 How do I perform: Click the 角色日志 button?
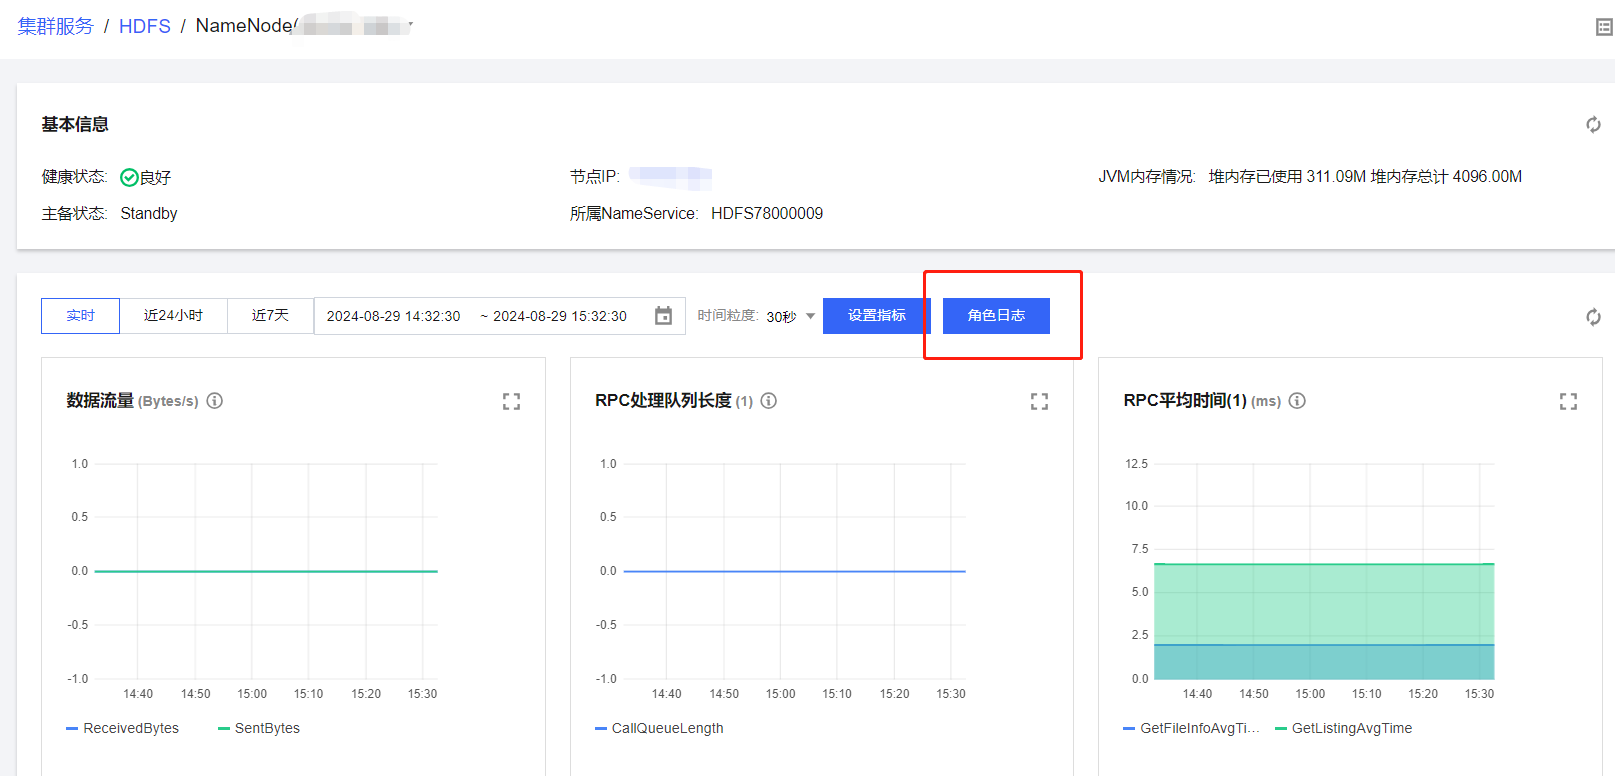point(996,316)
